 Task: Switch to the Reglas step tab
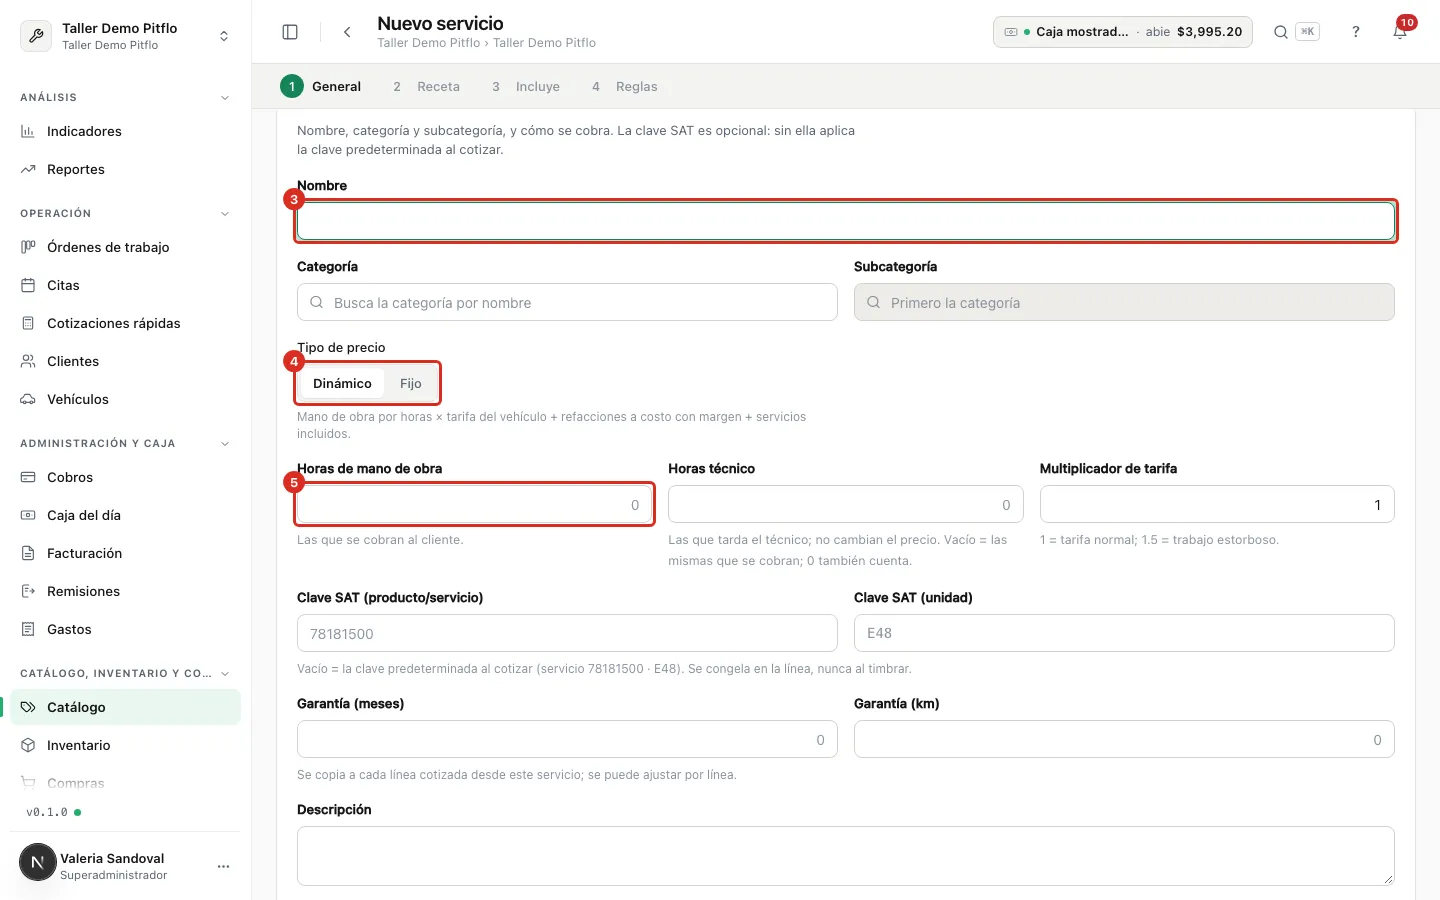625,86
